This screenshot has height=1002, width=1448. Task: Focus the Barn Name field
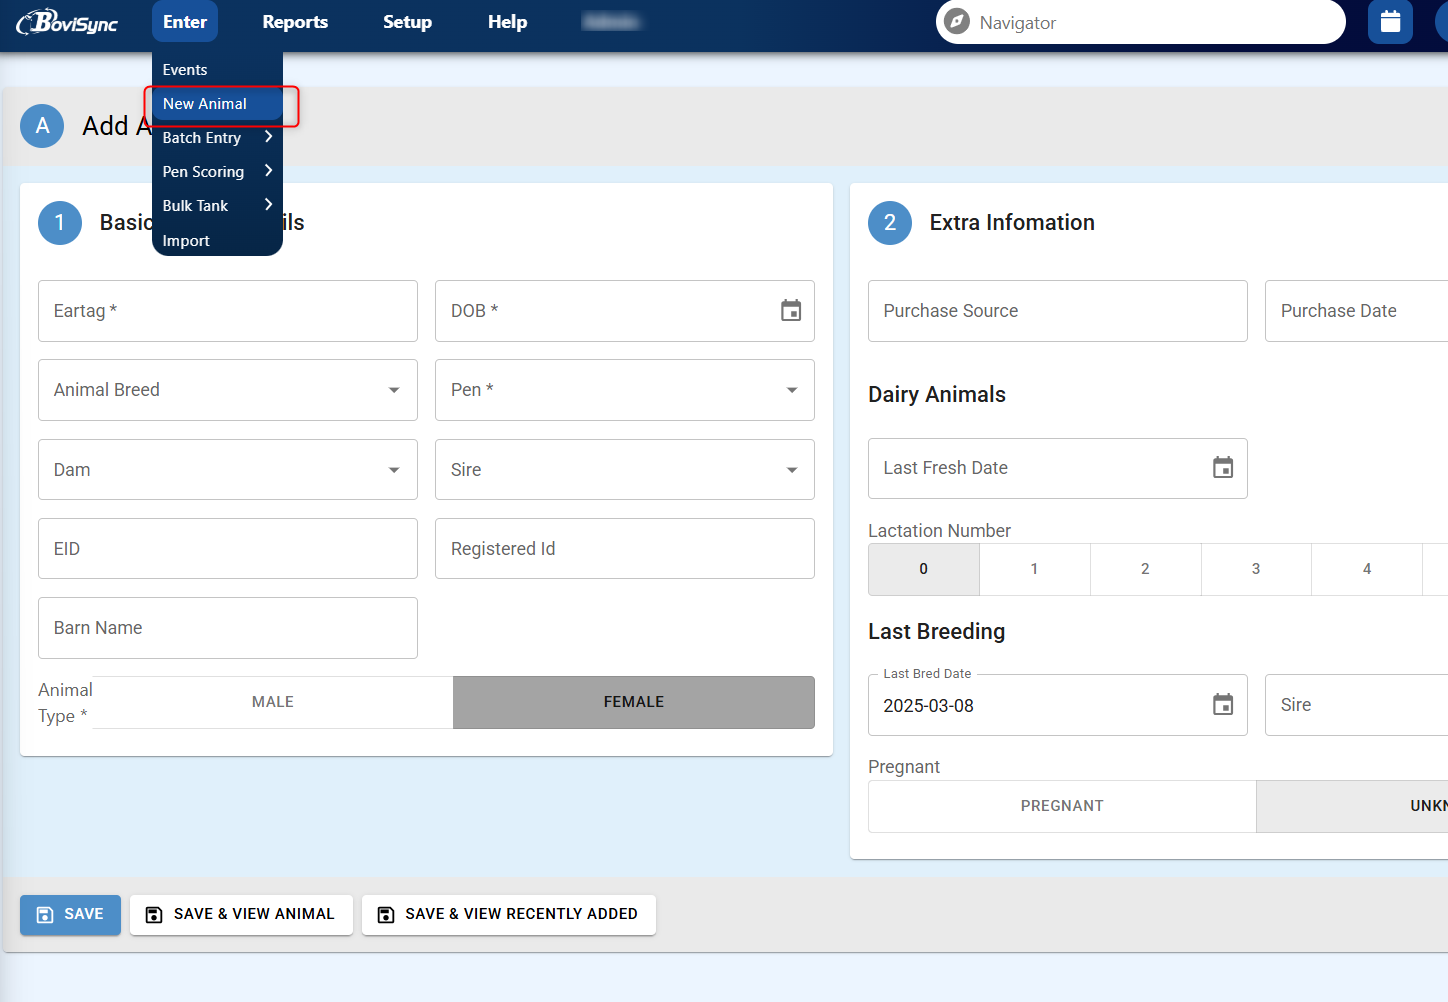pos(228,628)
